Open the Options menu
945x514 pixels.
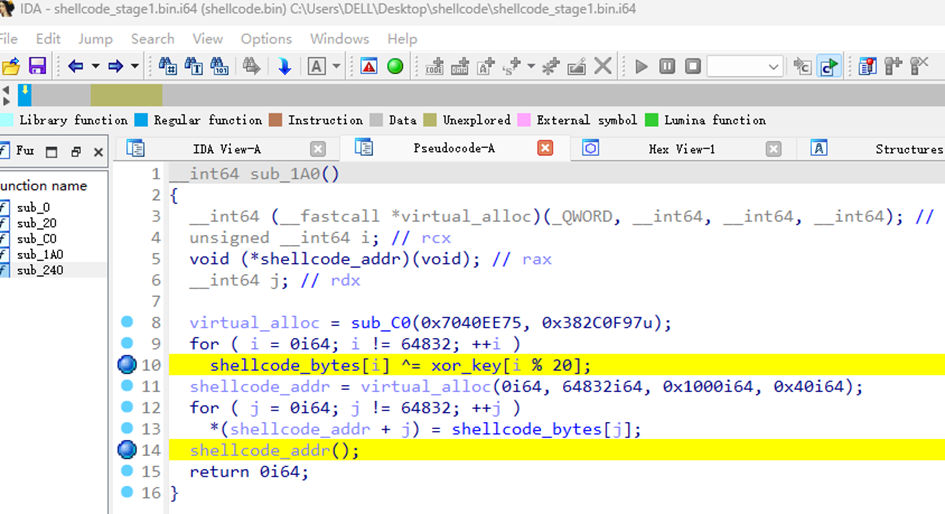coord(266,39)
